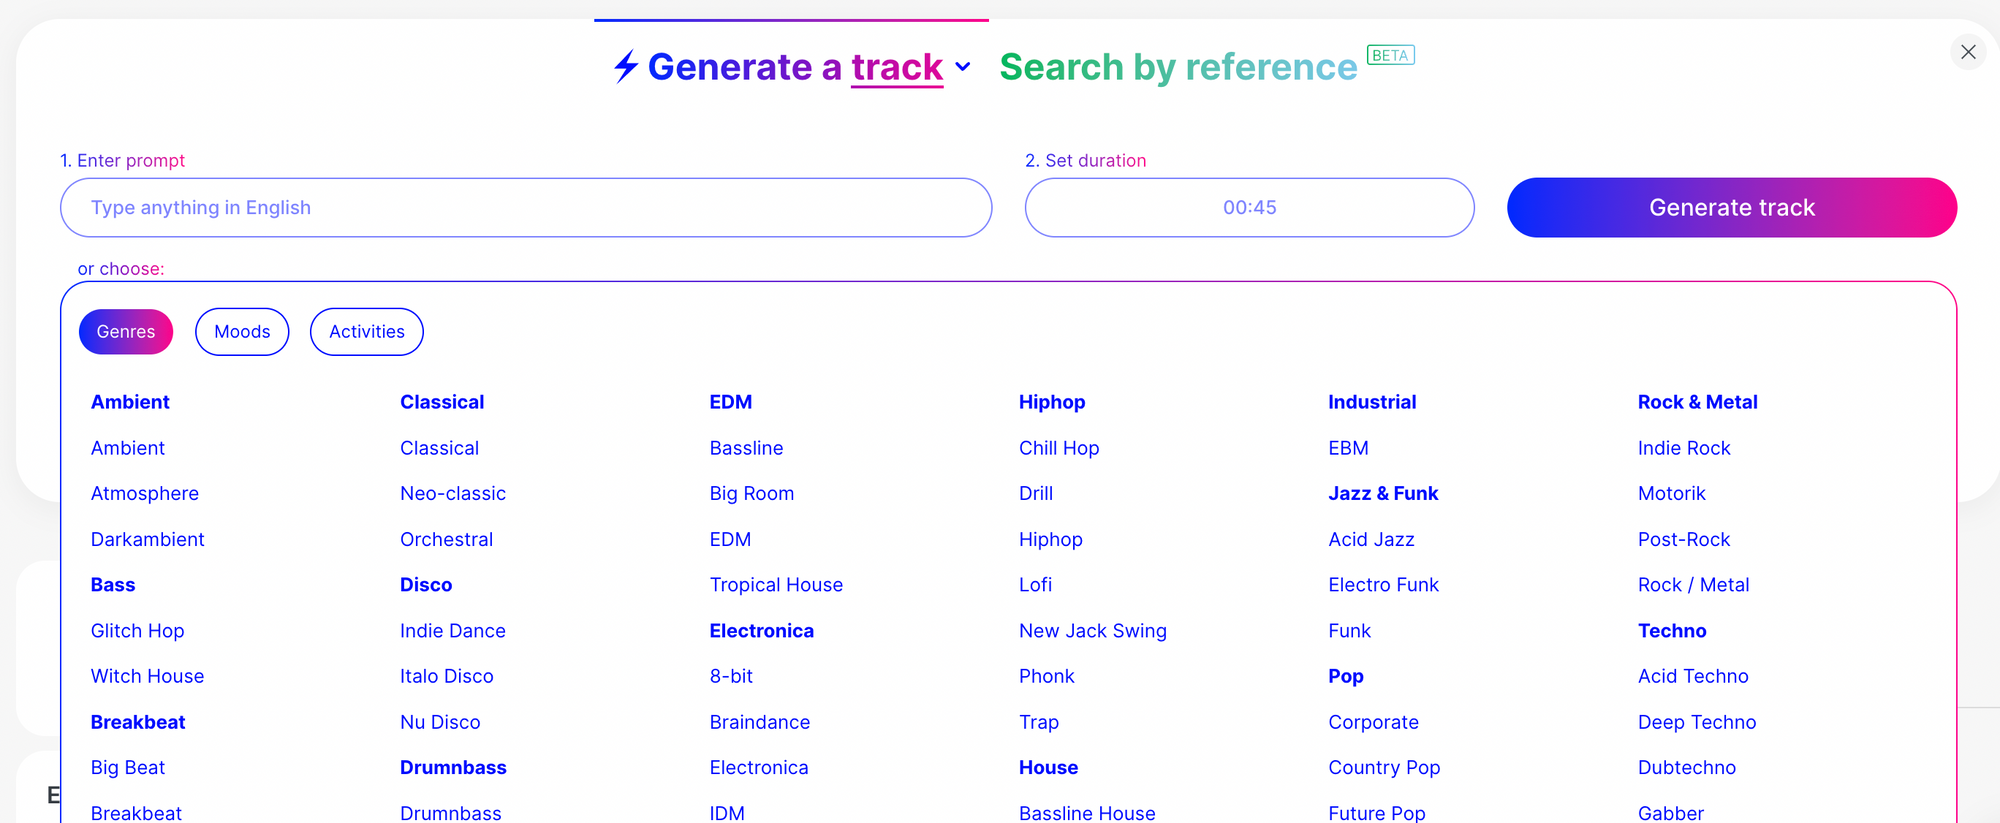Select the New Jack Swing genre
The image size is (2000, 823).
point(1093,631)
